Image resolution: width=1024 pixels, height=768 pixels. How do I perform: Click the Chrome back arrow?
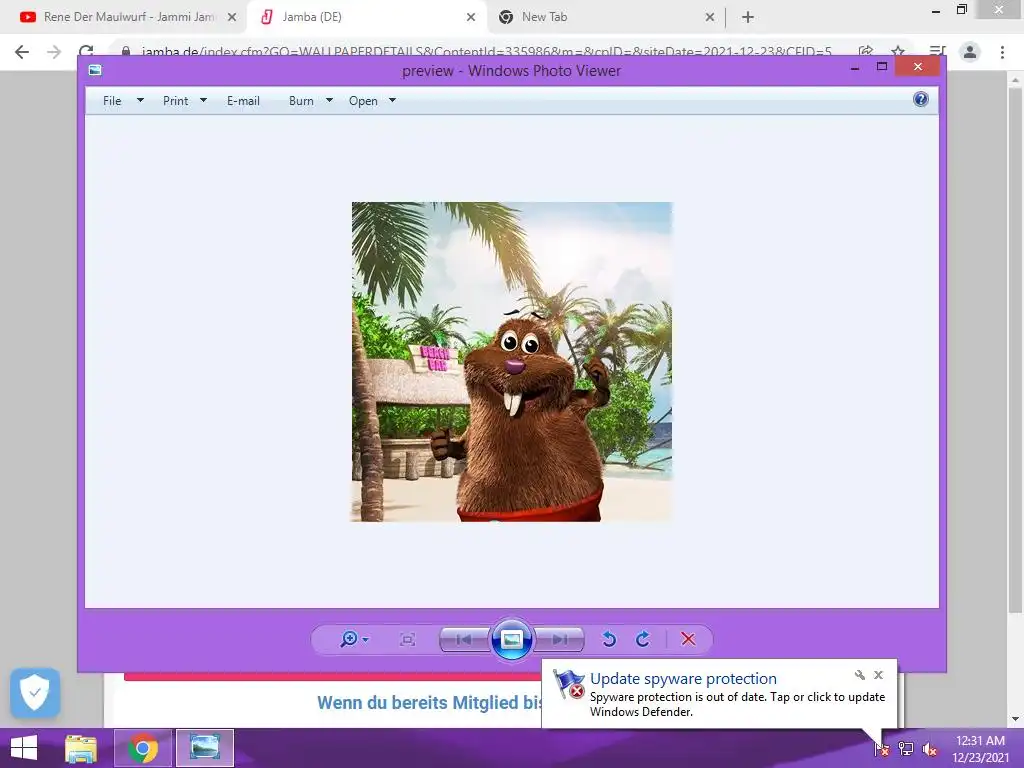tap(22, 52)
